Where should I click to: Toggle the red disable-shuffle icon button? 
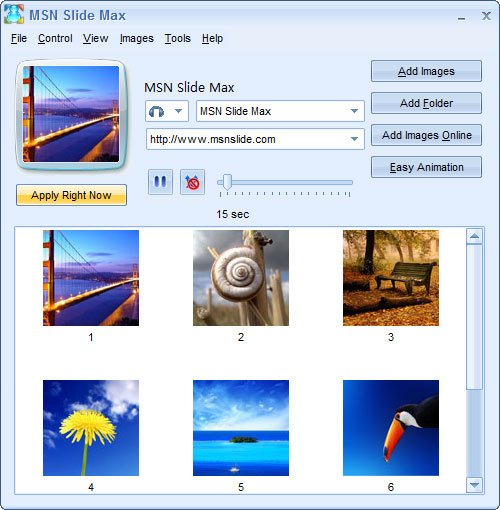point(192,182)
